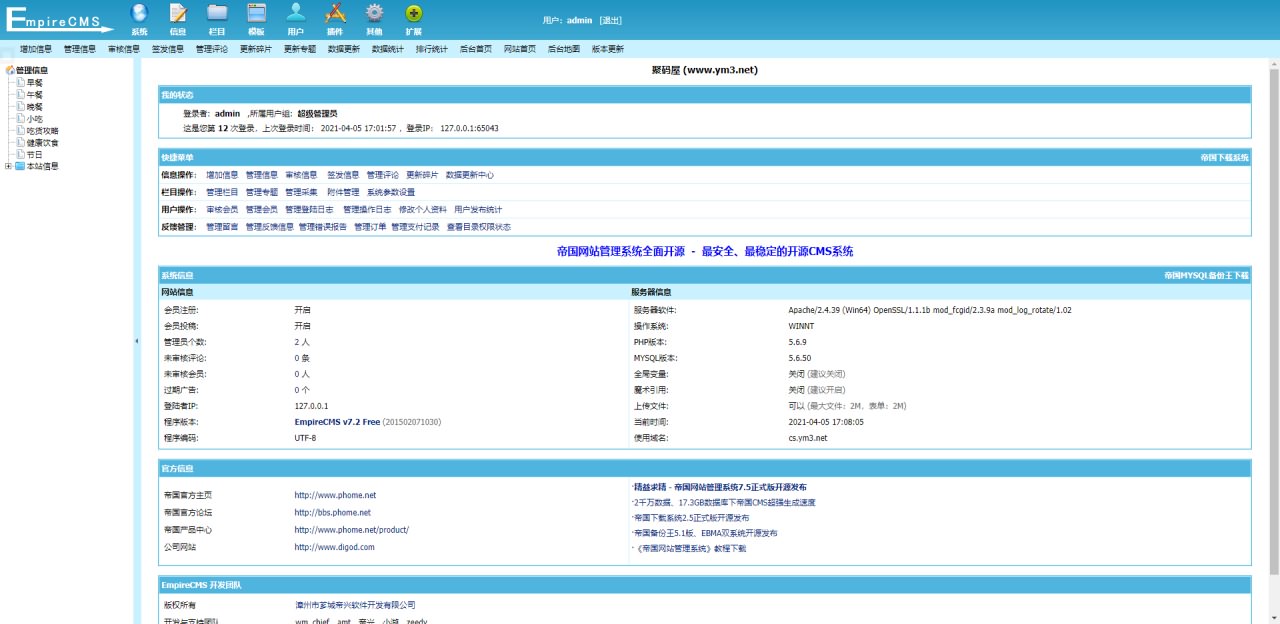
Task: Select 晚餐 in the category tree
Action: [35, 106]
